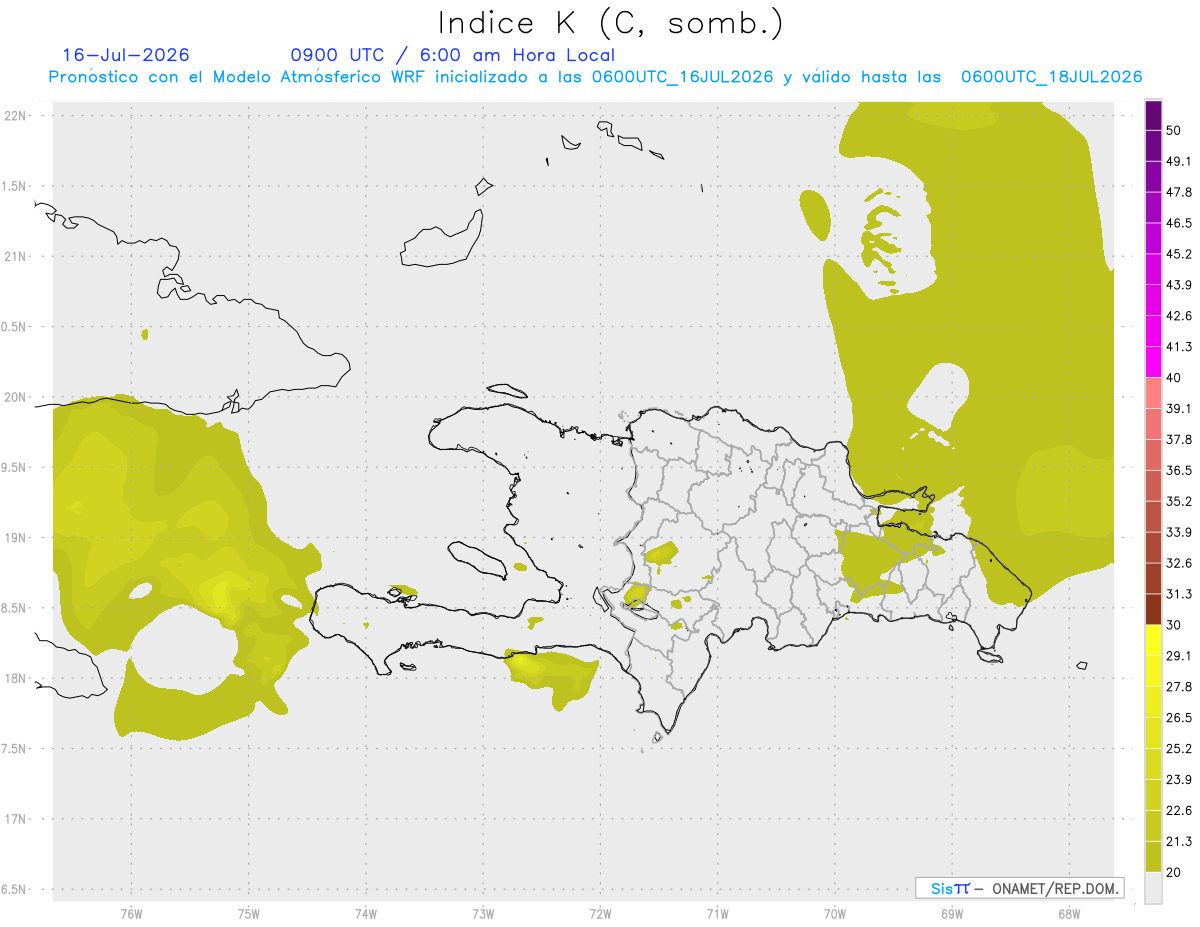Click the color bar value '21.3'
1200x927 pixels.
[1180, 841]
